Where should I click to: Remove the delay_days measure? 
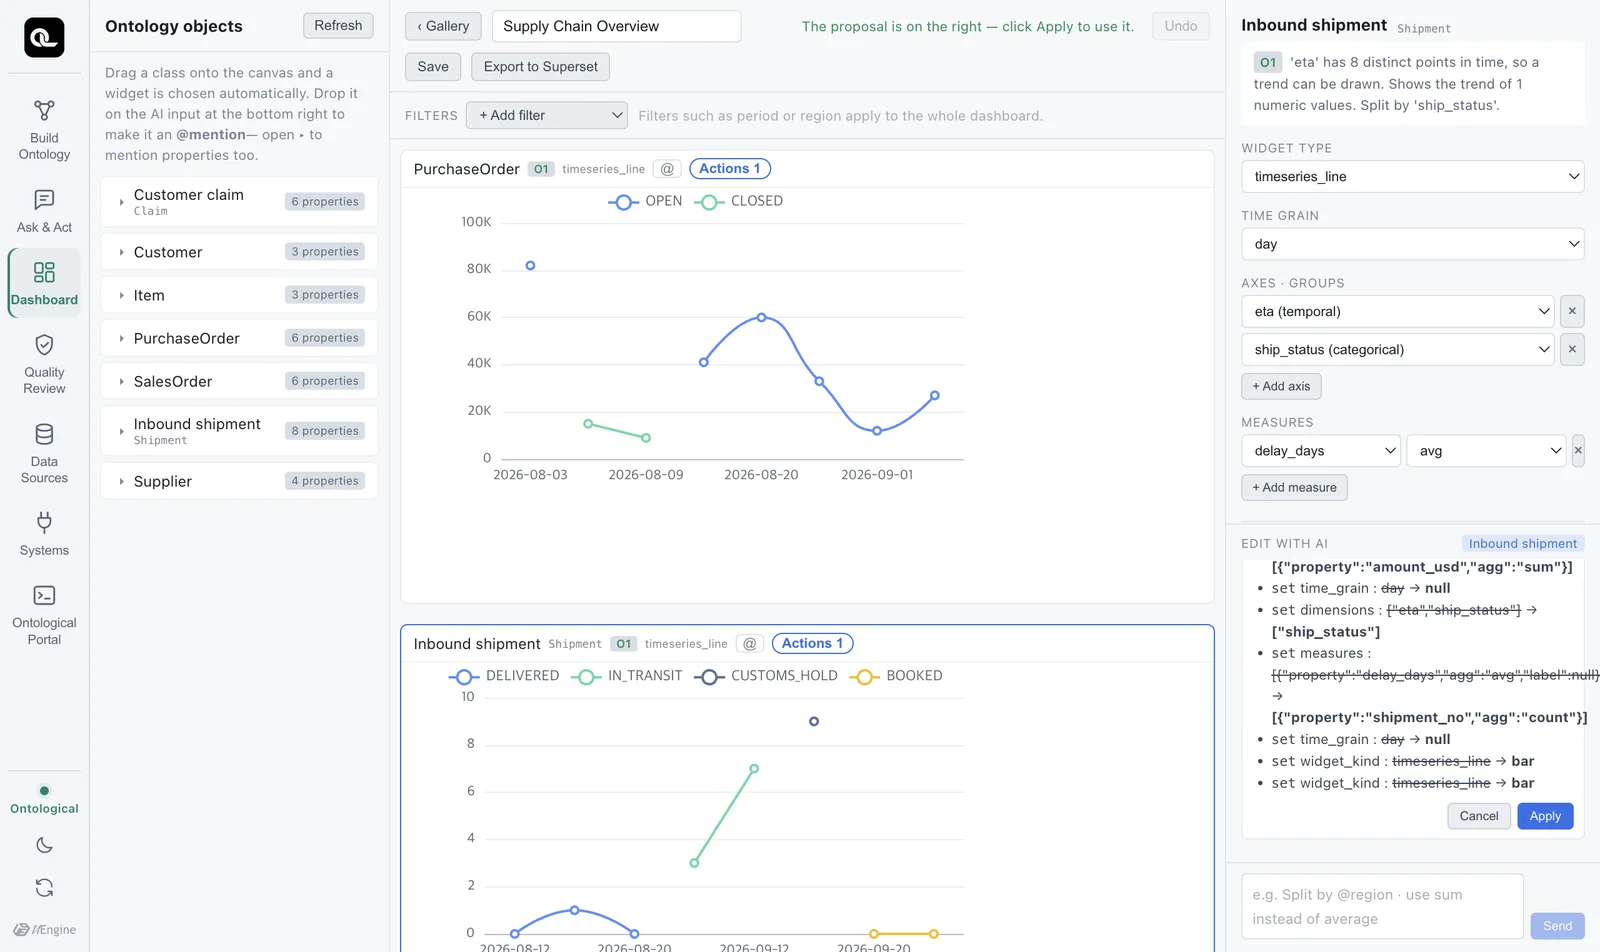[x=1578, y=451]
